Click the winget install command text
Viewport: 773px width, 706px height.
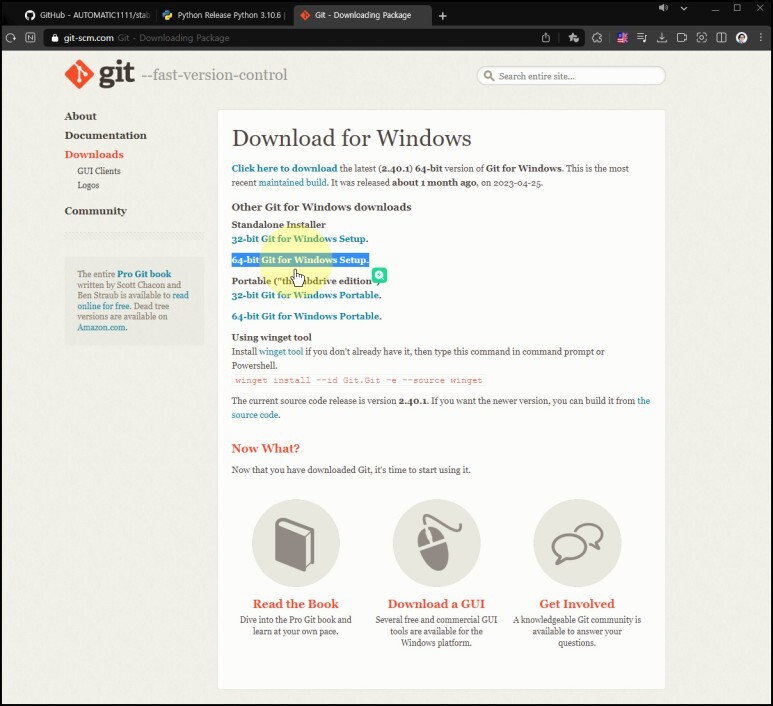(358, 381)
